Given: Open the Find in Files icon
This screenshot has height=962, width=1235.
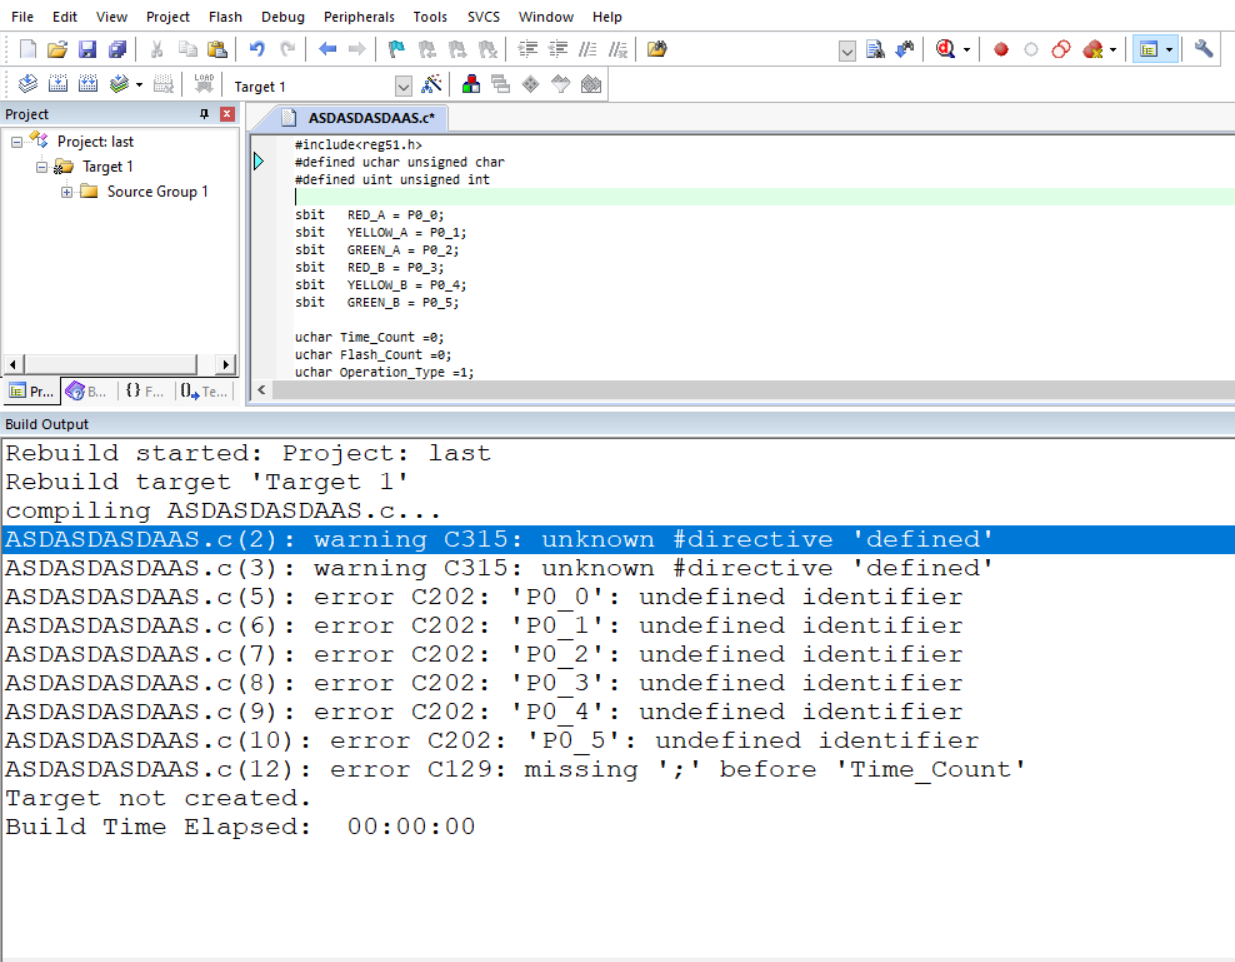Looking at the screenshot, I should pyautogui.click(x=657, y=49).
